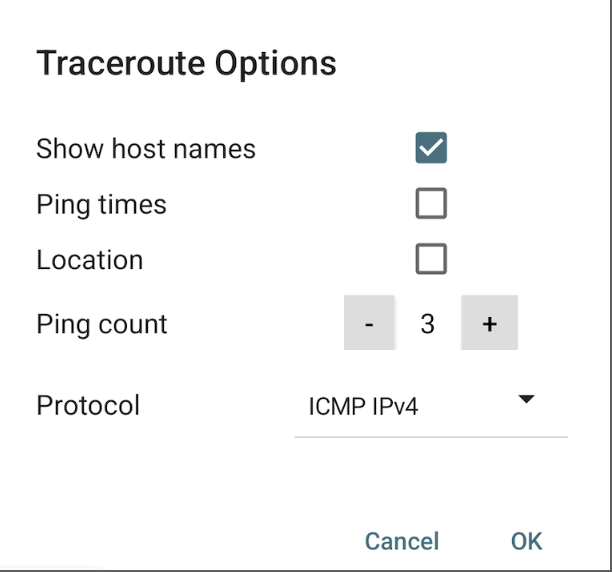Click empty dialog space left of Cancel
The image size is (612, 572).
pos(180,541)
